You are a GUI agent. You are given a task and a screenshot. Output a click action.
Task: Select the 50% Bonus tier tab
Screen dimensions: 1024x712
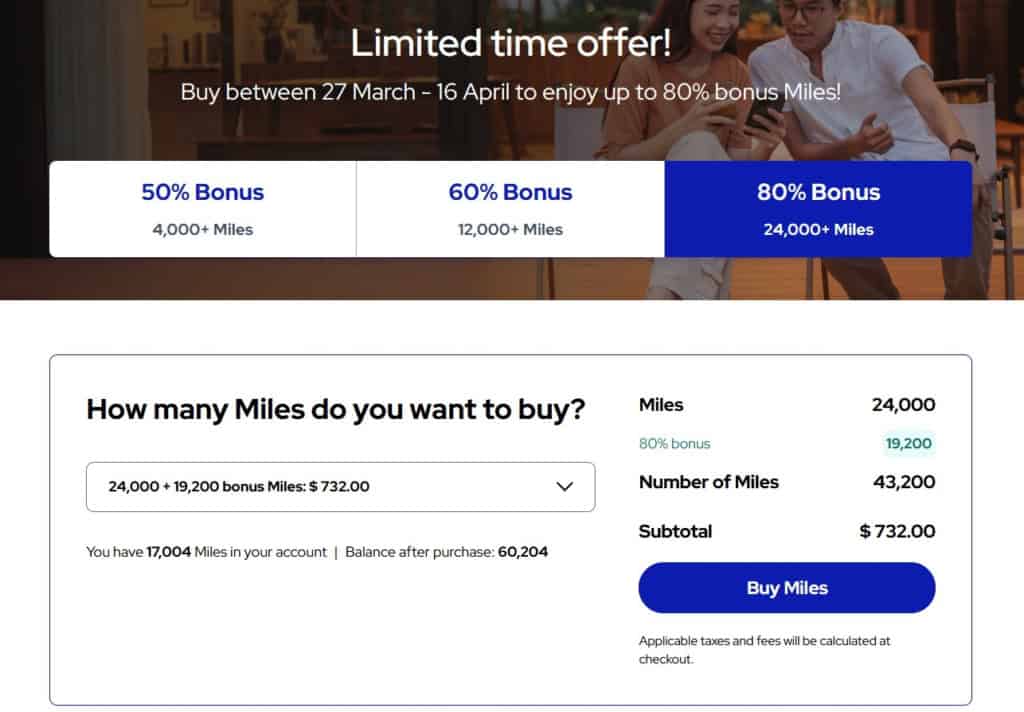coord(203,209)
